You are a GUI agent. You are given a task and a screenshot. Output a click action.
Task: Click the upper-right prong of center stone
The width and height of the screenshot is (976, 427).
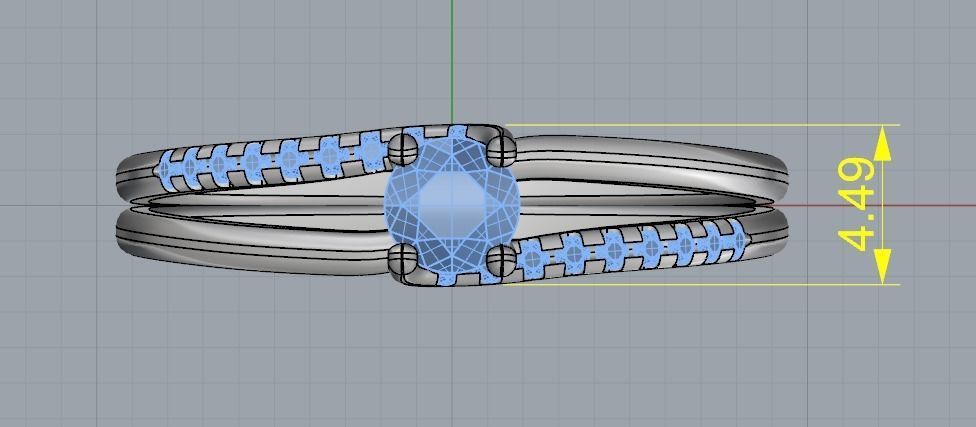pyautogui.click(x=502, y=149)
